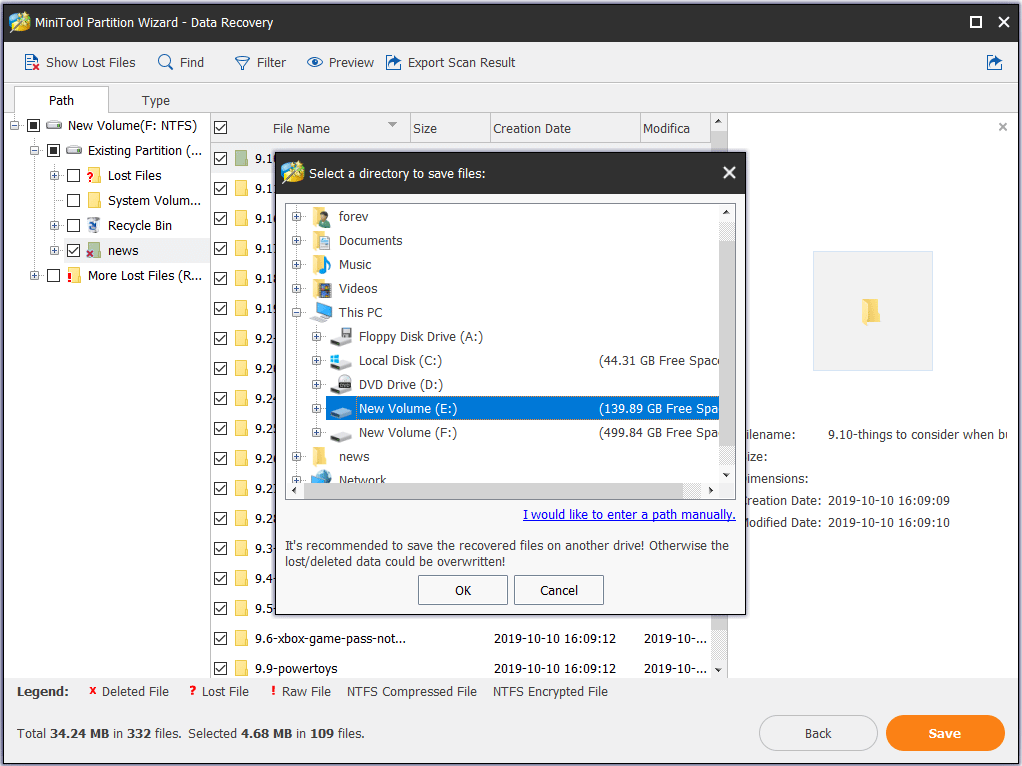Toggle the System Volum... checkbox
This screenshot has width=1022, height=766.
[74, 200]
